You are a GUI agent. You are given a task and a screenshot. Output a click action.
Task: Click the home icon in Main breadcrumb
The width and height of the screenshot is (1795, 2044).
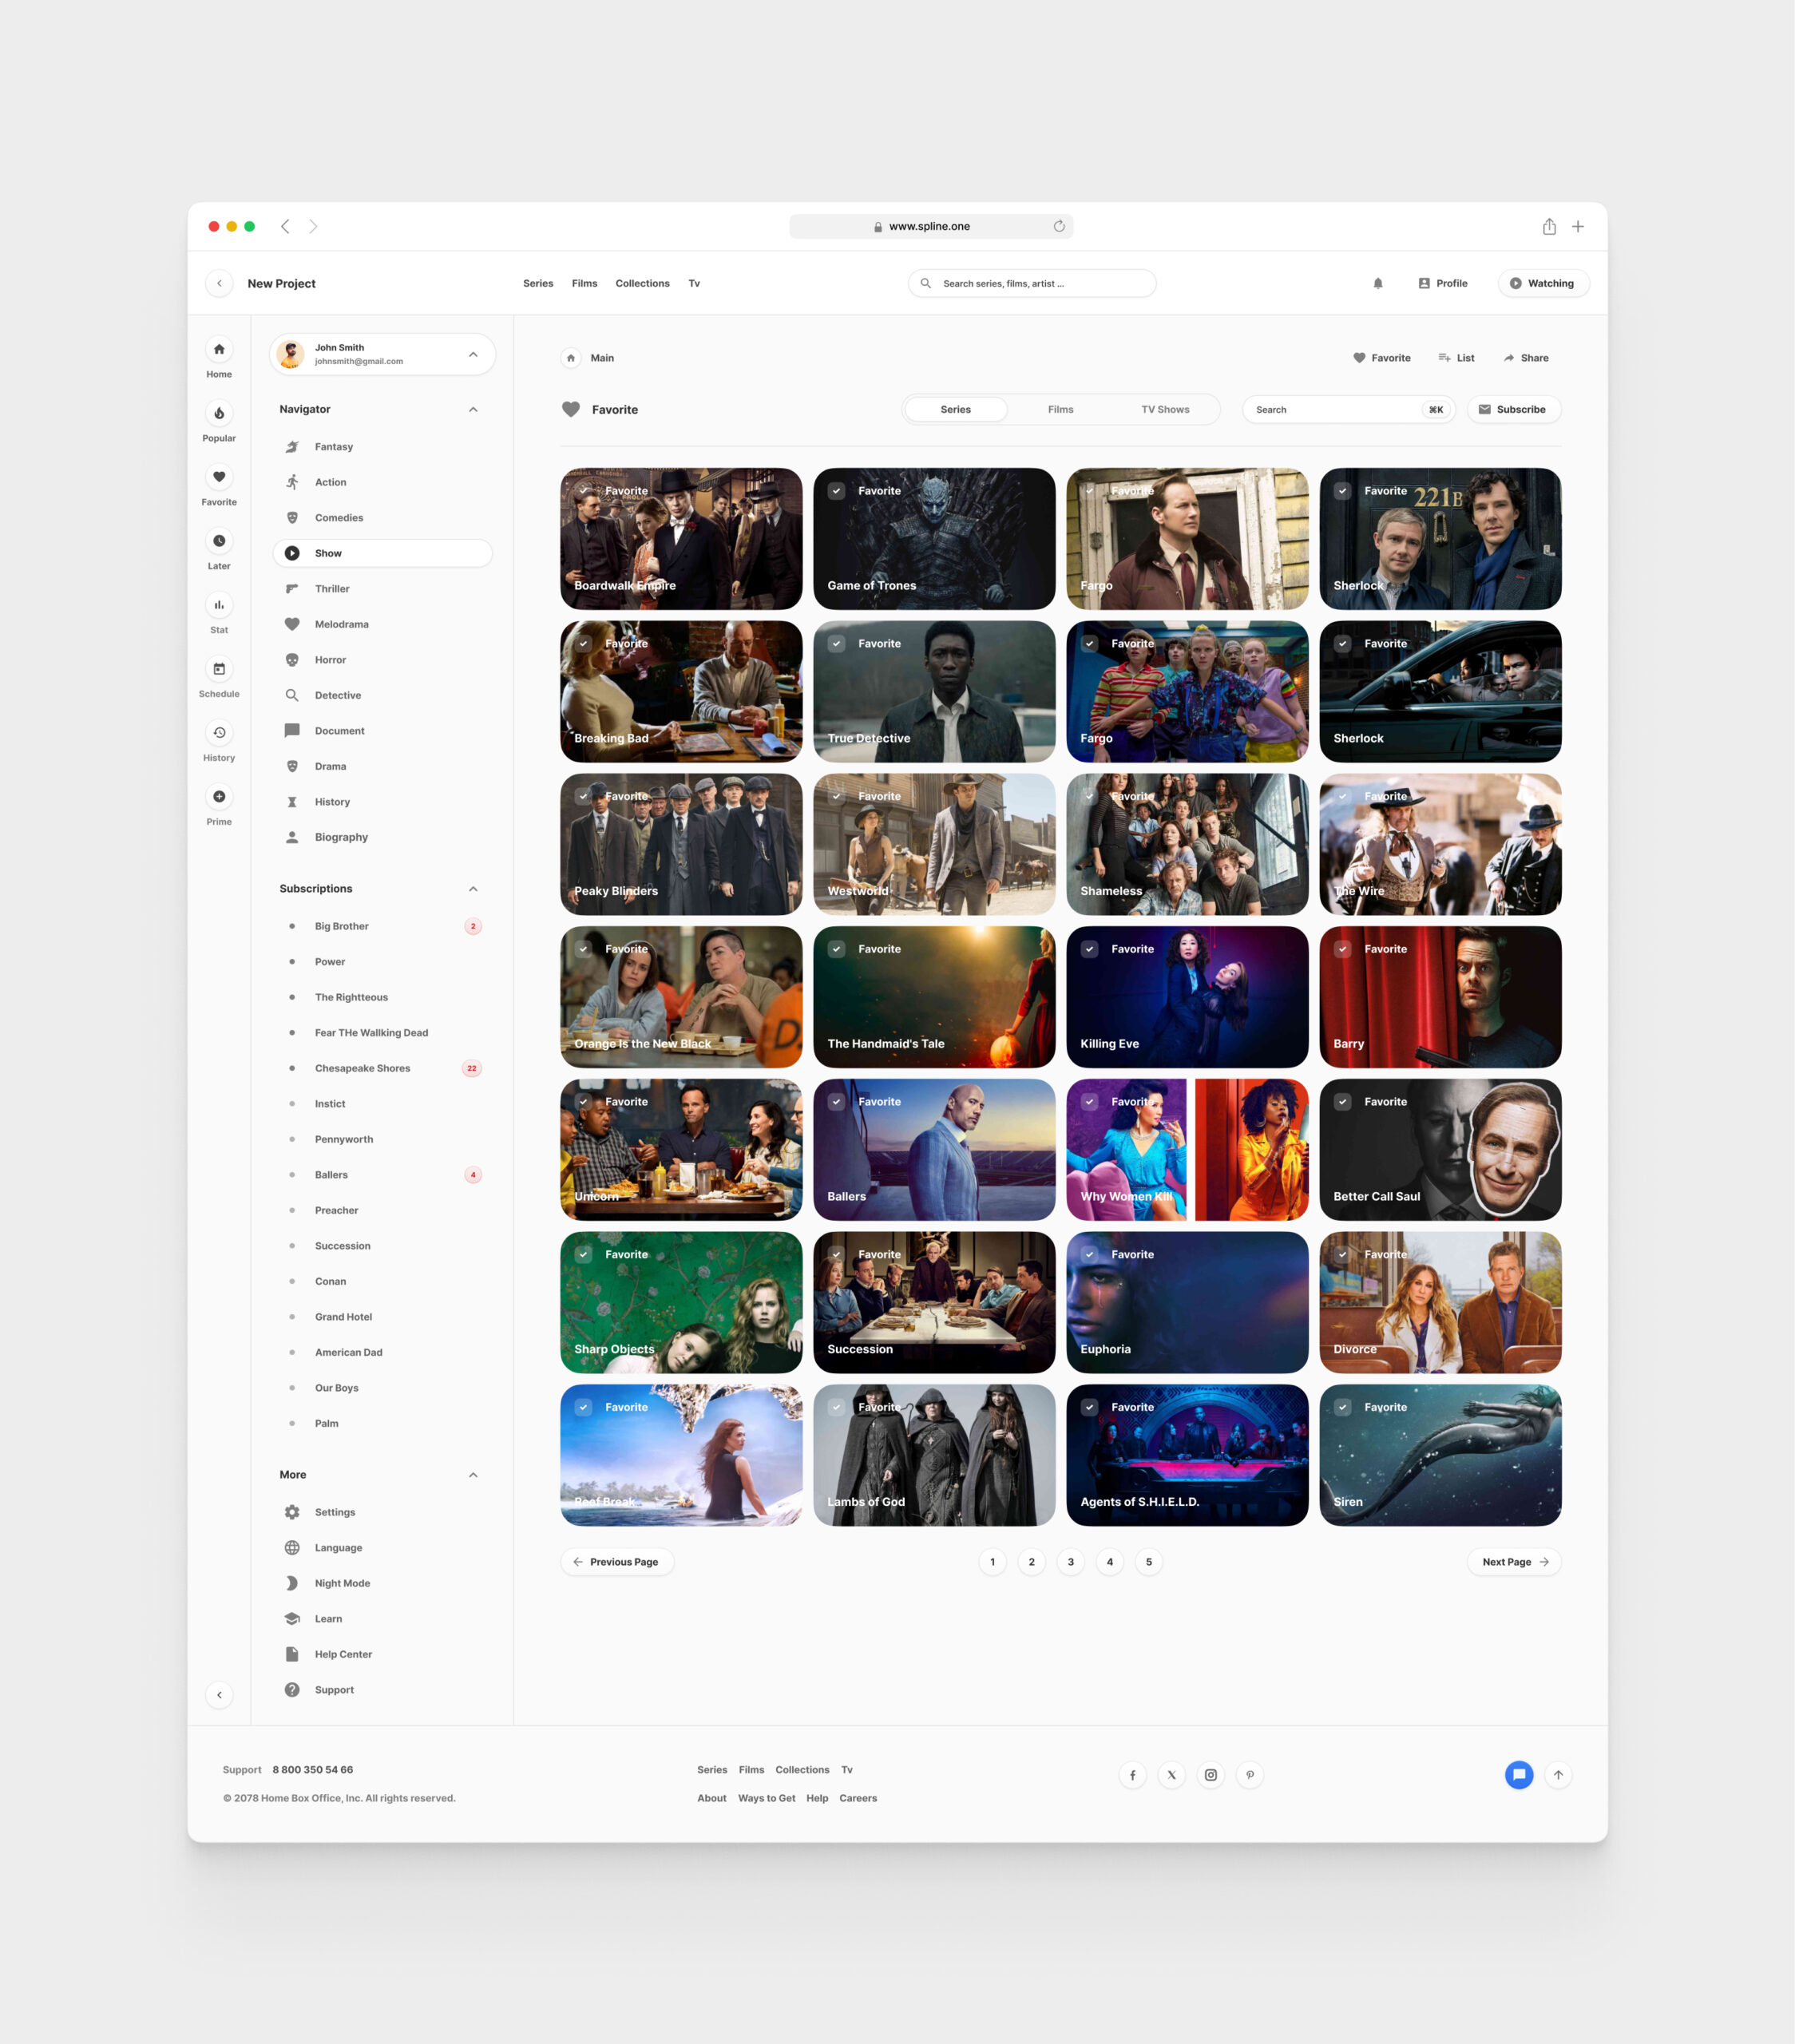[571, 358]
